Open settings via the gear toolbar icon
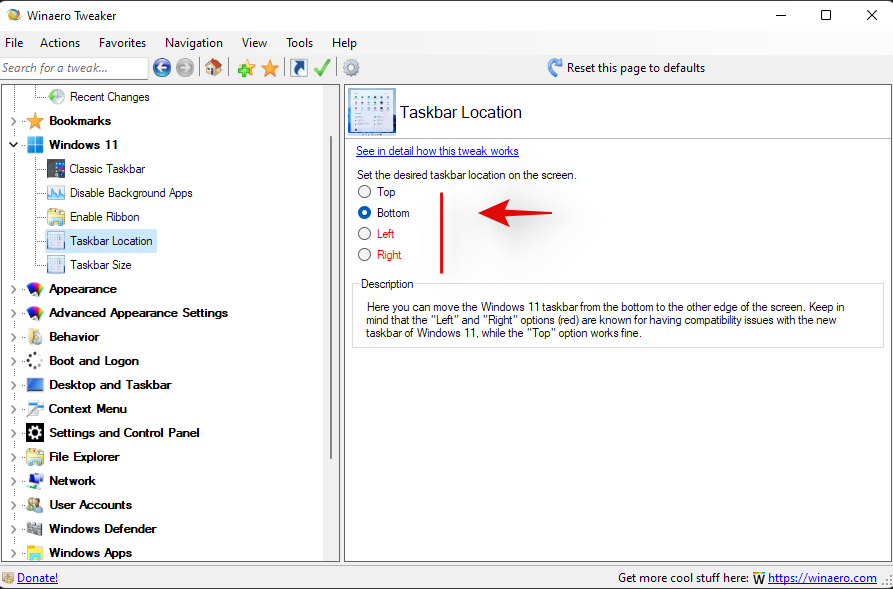Image resolution: width=893 pixels, height=589 pixels. (351, 68)
